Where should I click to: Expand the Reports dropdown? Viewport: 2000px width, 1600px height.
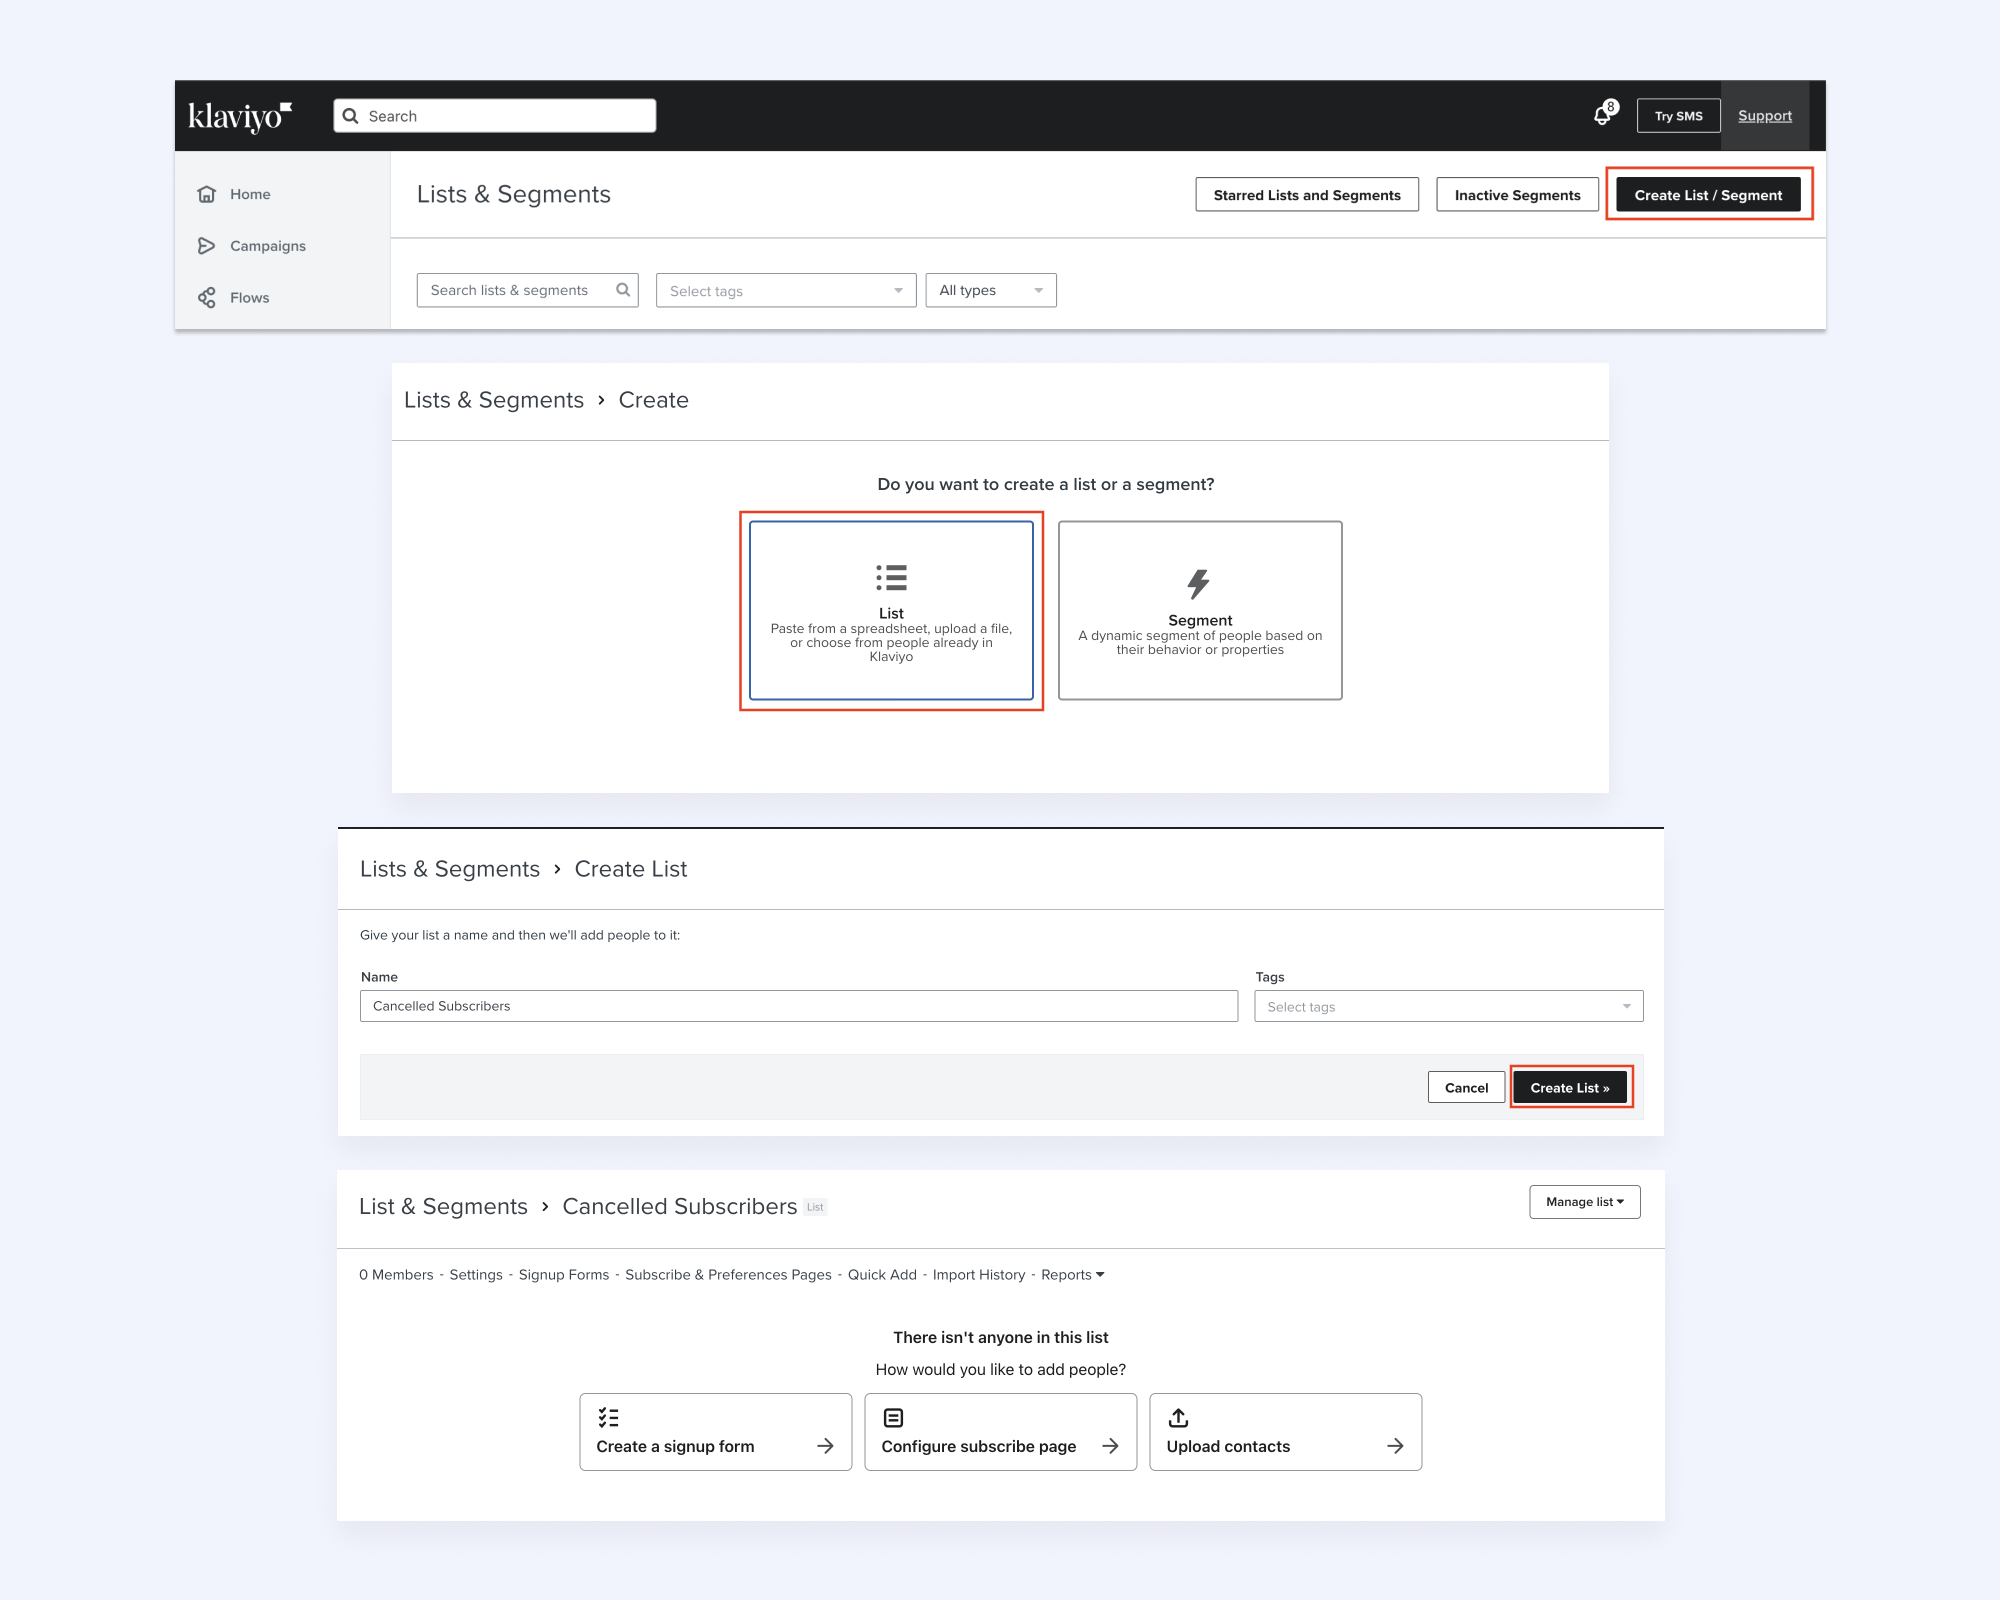(x=1072, y=1274)
